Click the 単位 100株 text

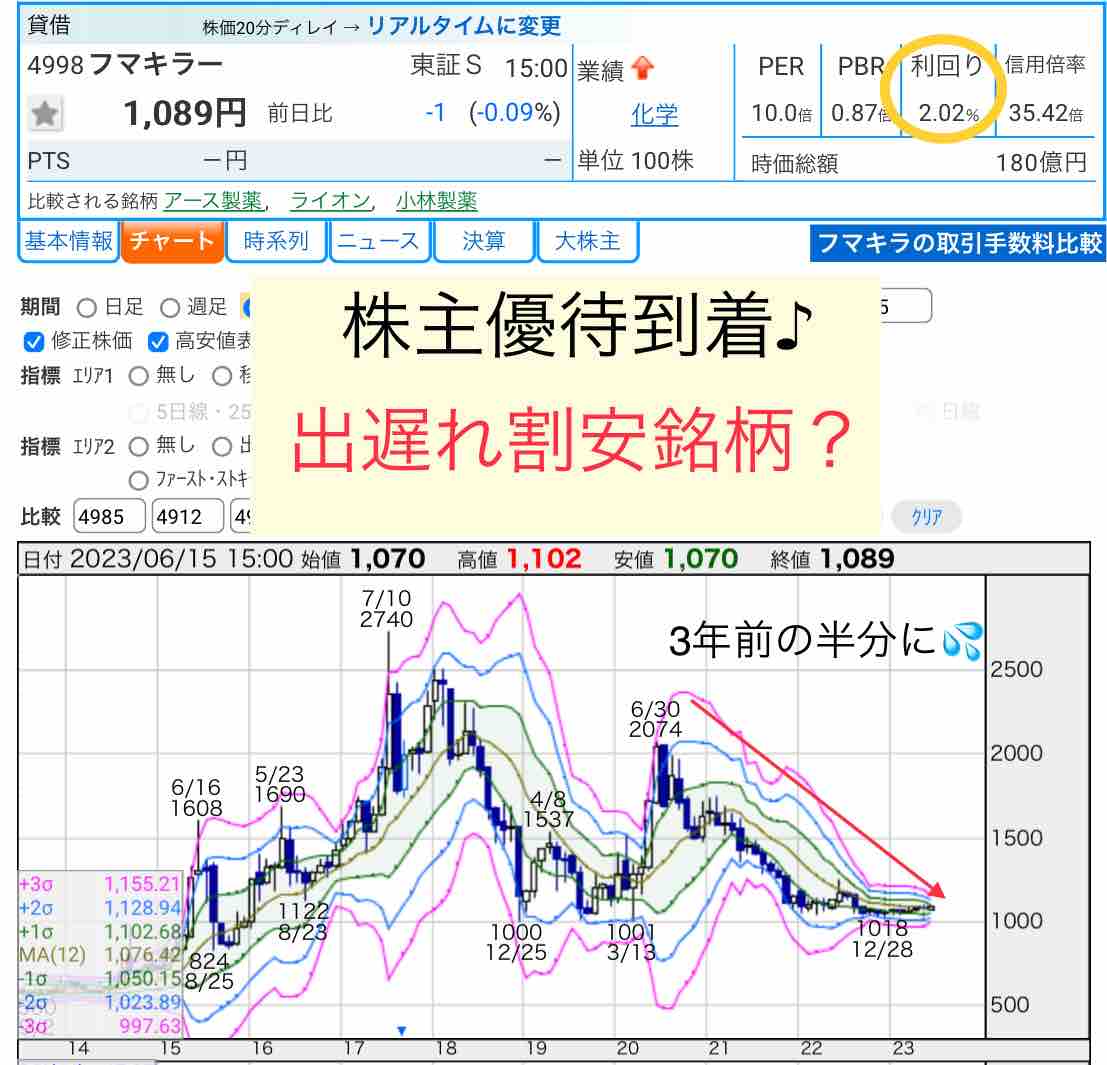635,161
